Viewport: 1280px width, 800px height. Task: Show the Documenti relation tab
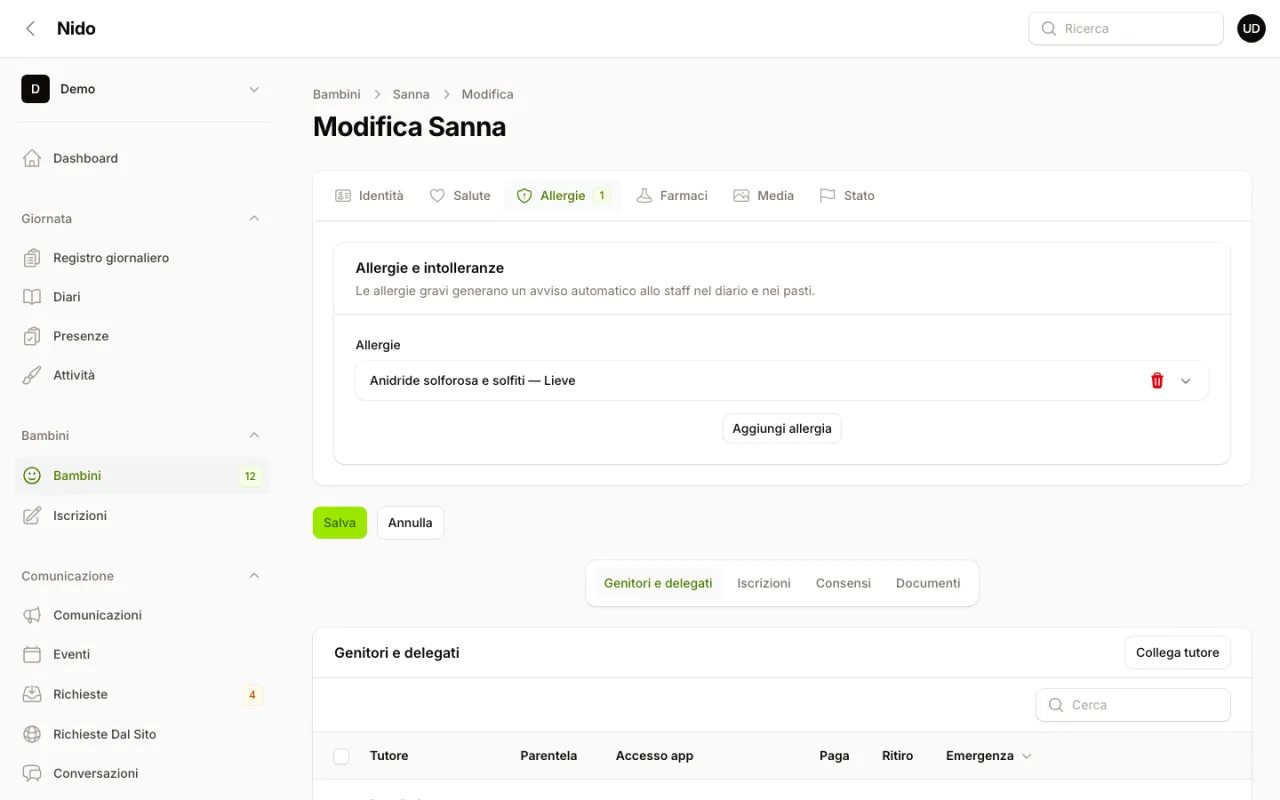928,583
